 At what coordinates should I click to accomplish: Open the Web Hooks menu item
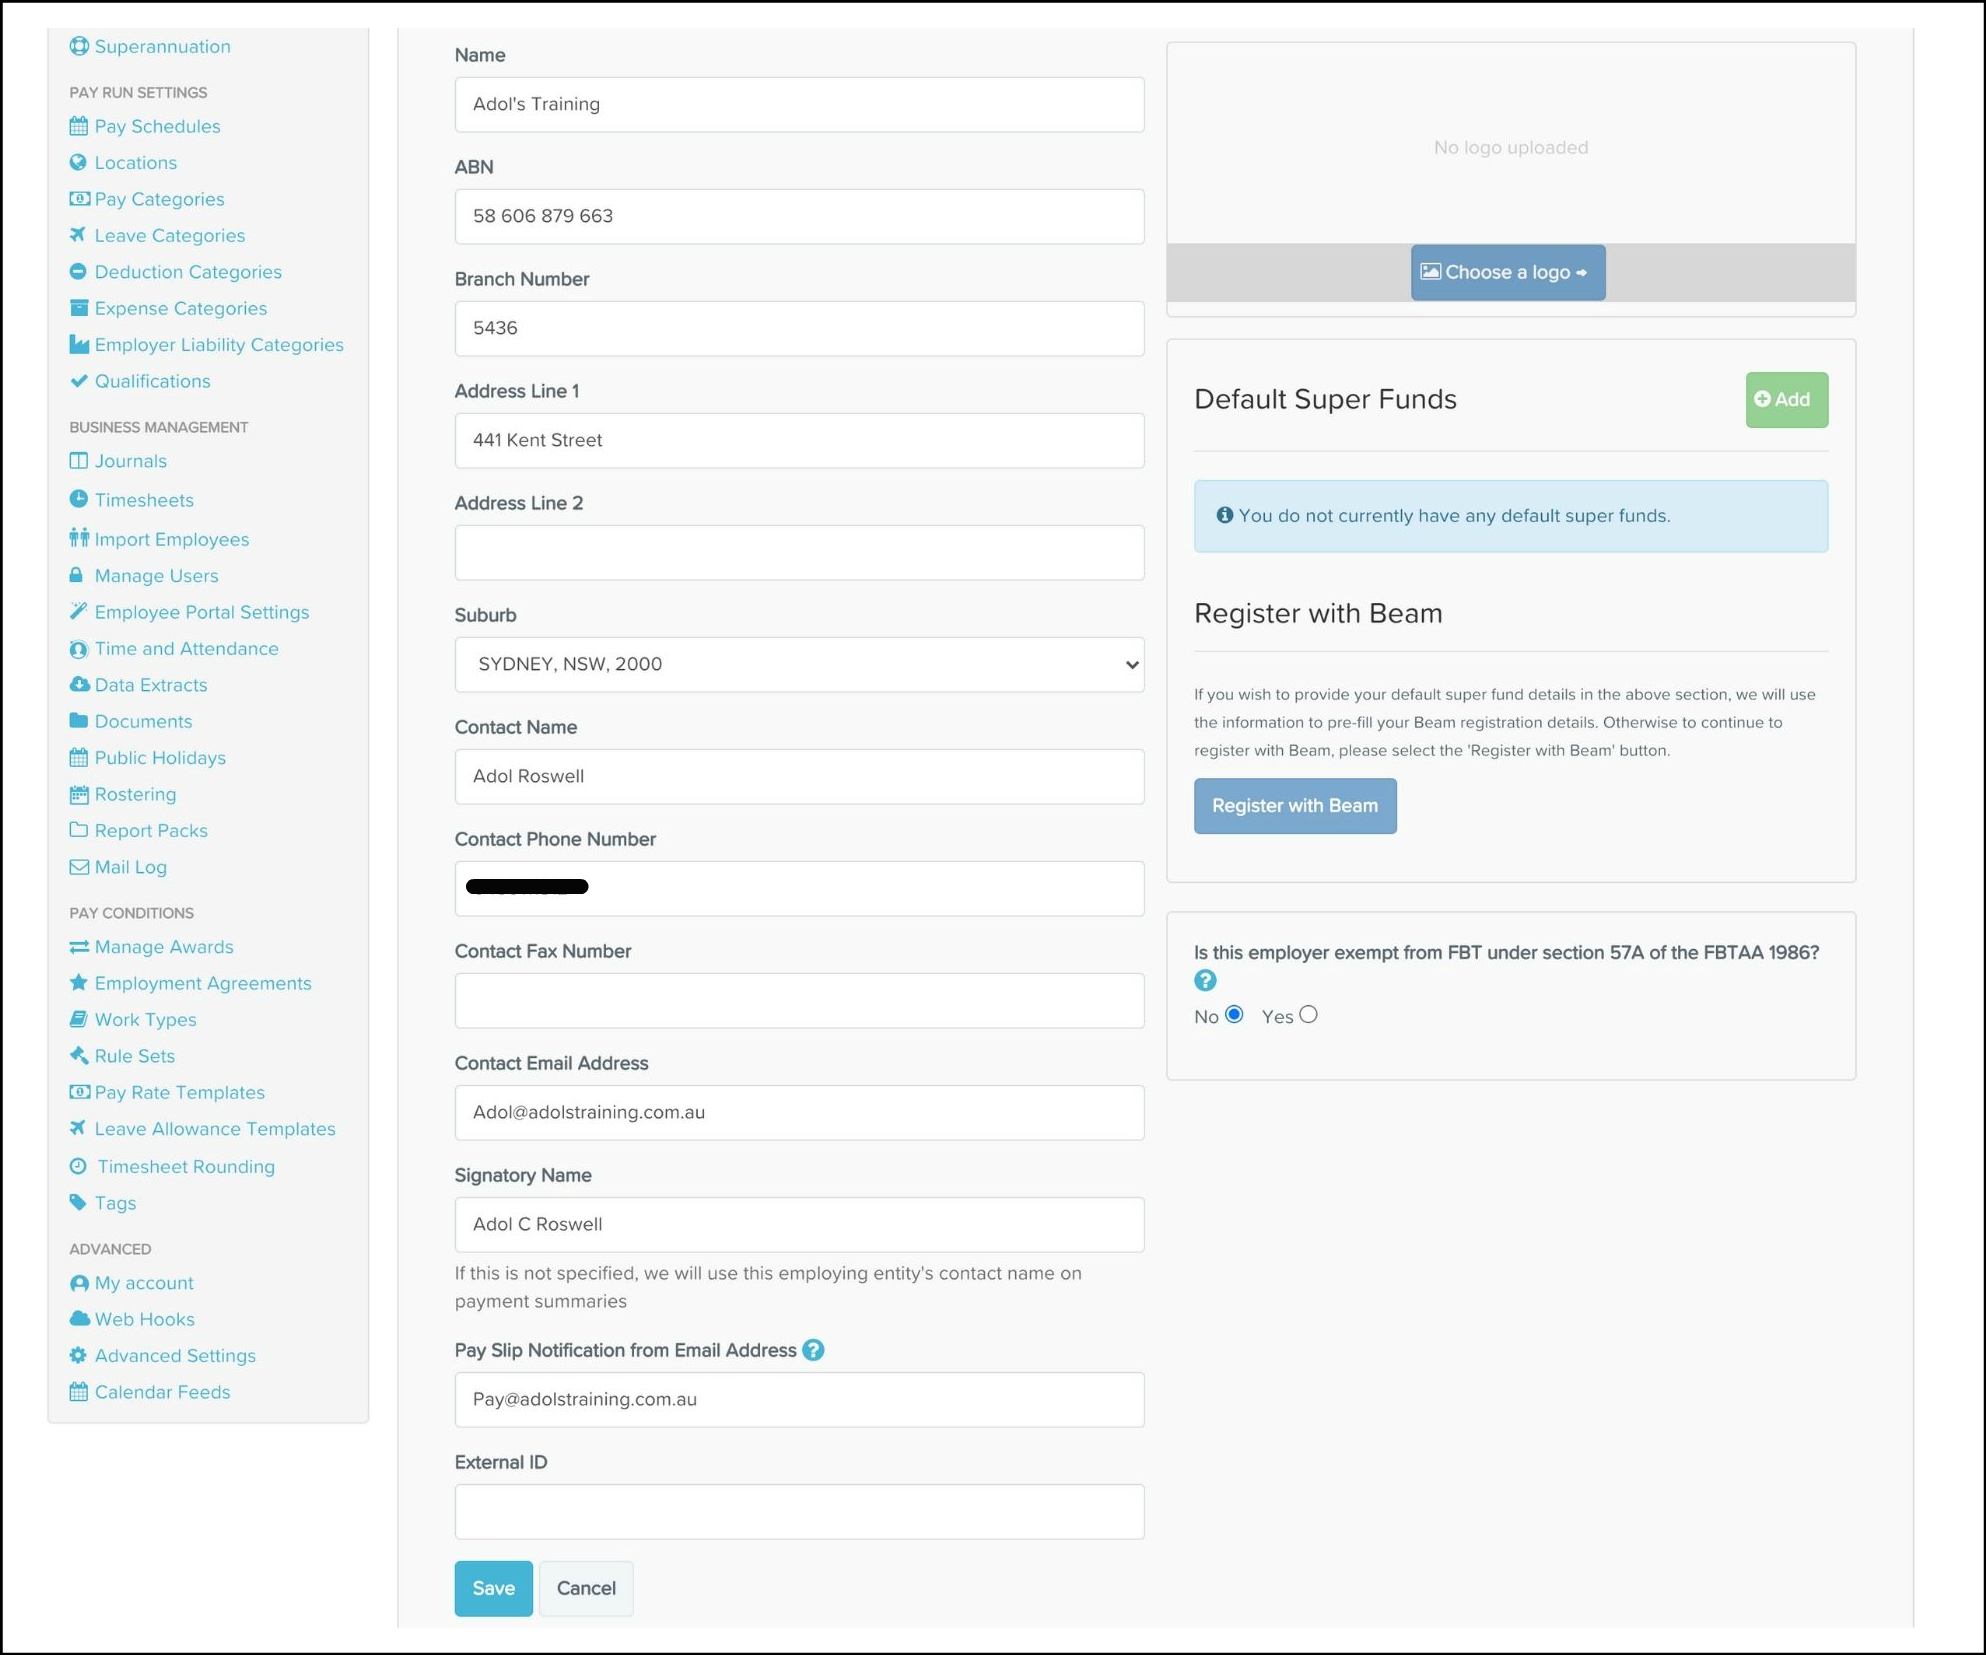click(144, 1319)
